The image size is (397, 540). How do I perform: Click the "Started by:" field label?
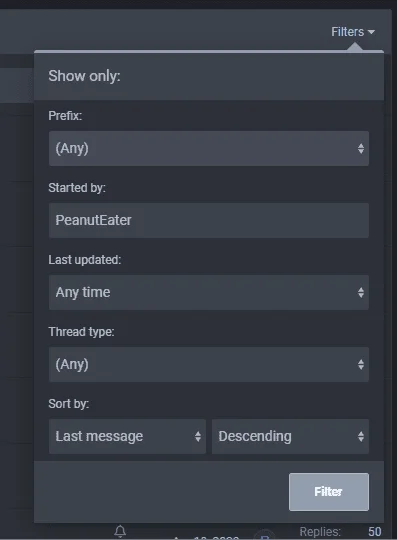click(x=77, y=188)
